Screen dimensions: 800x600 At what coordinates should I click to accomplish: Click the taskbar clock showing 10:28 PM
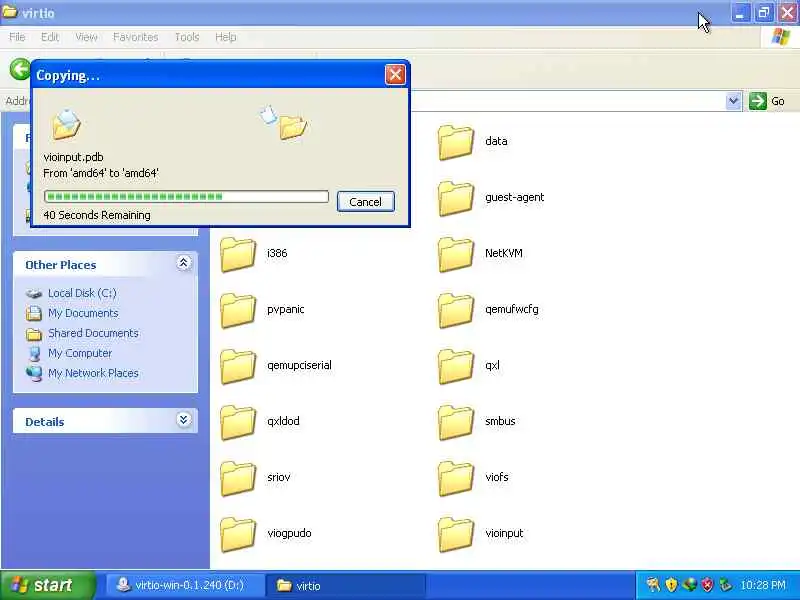pyautogui.click(x=763, y=585)
